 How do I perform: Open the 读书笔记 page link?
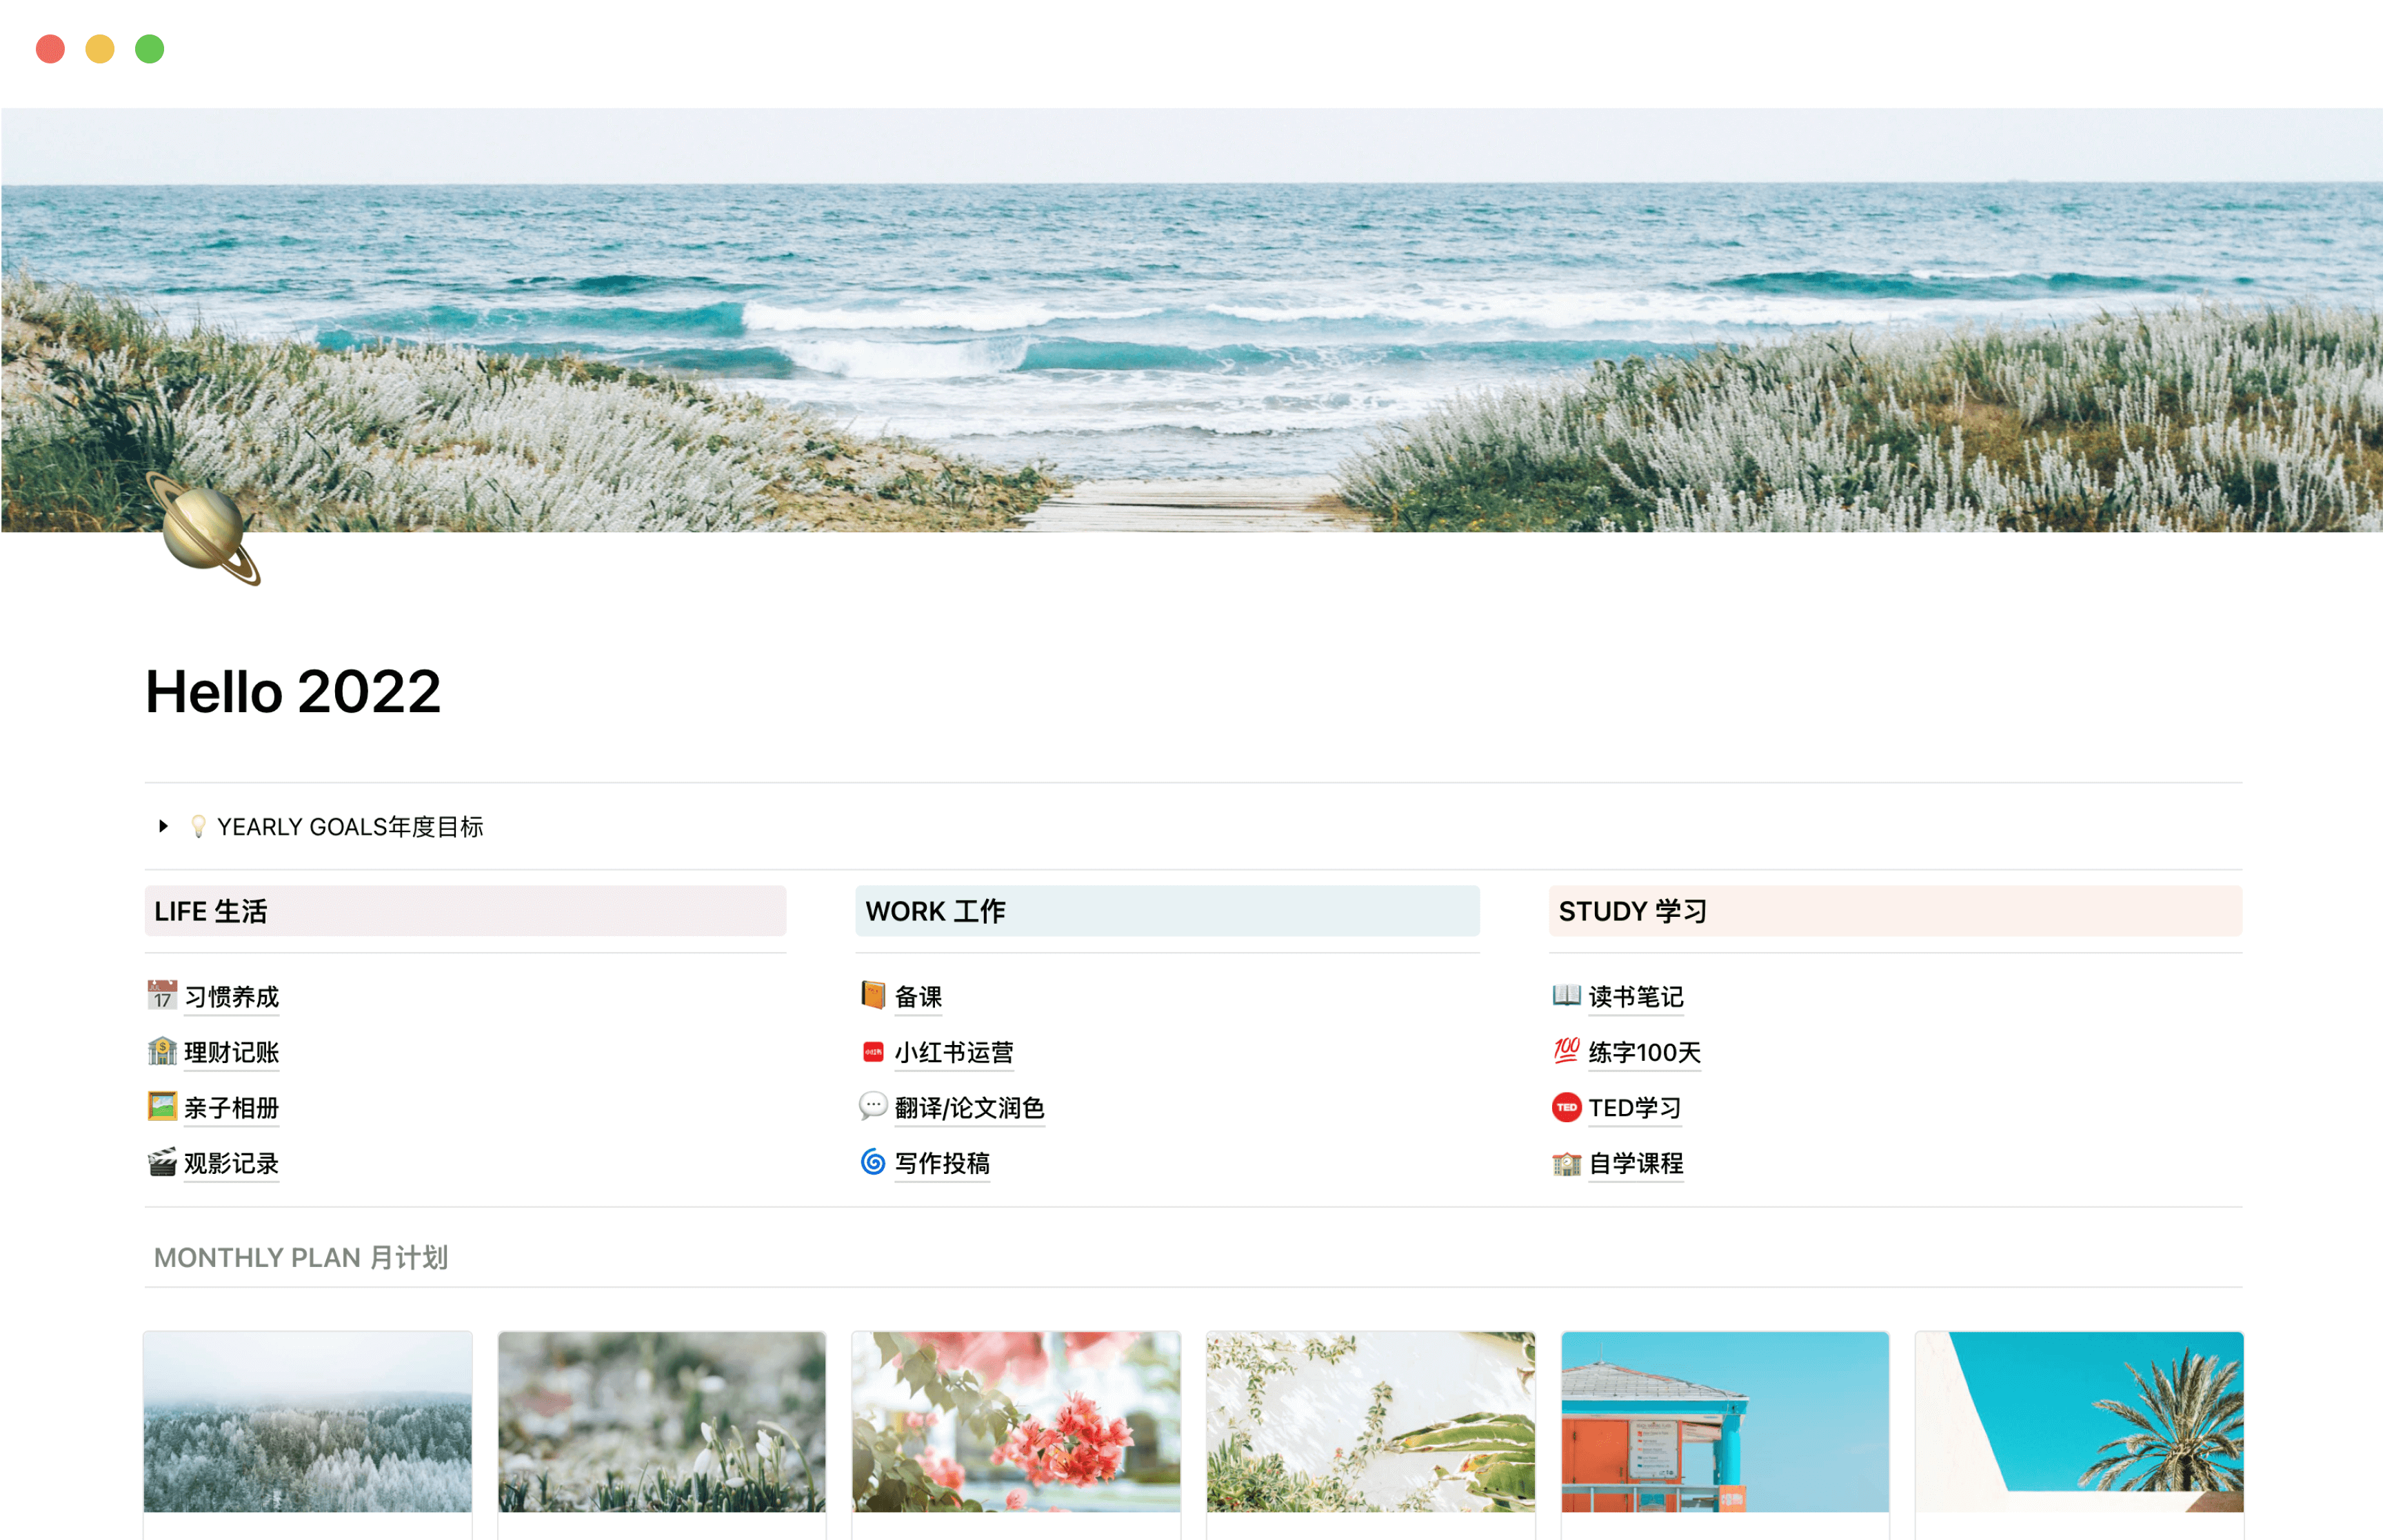tap(1635, 996)
